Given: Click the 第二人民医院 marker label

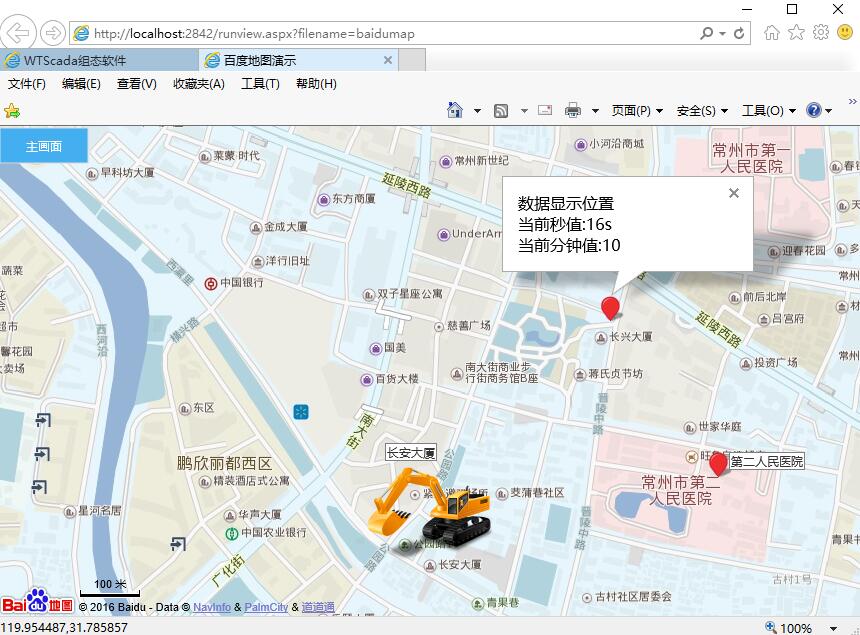Looking at the screenshot, I should click(x=767, y=462).
